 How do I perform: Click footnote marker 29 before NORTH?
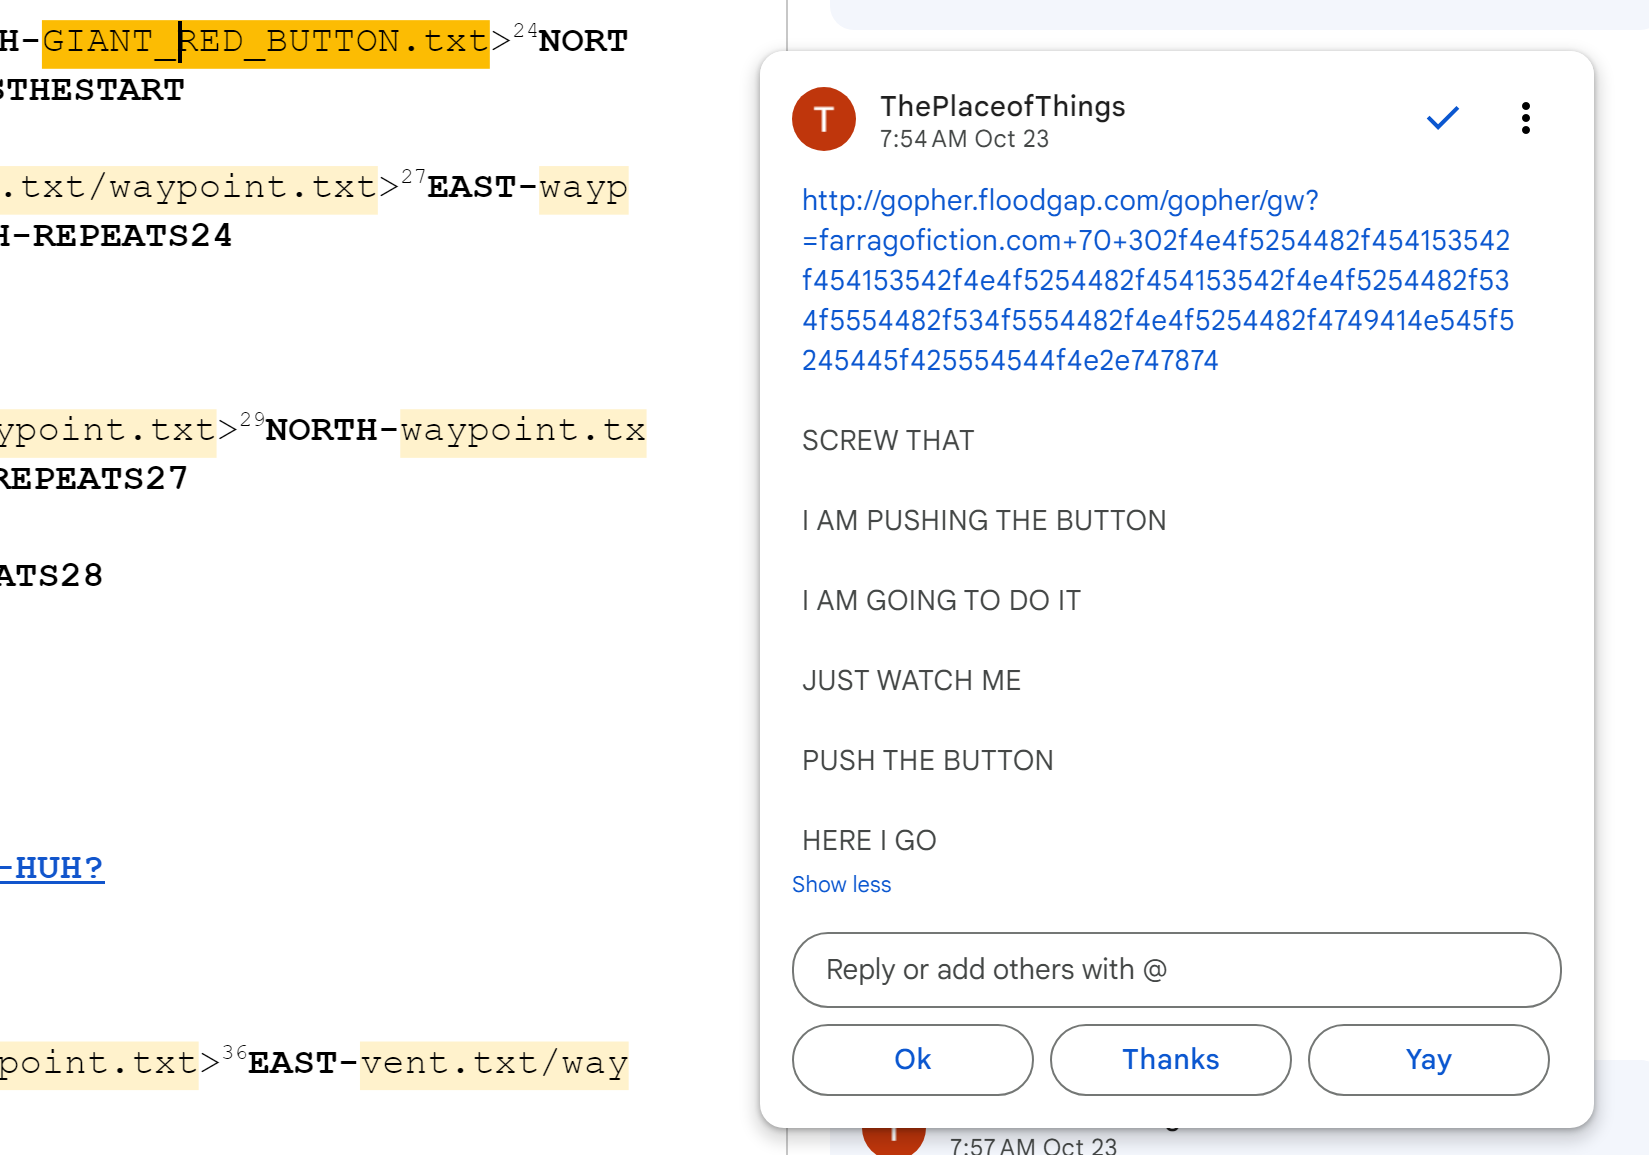coord(252,420)
